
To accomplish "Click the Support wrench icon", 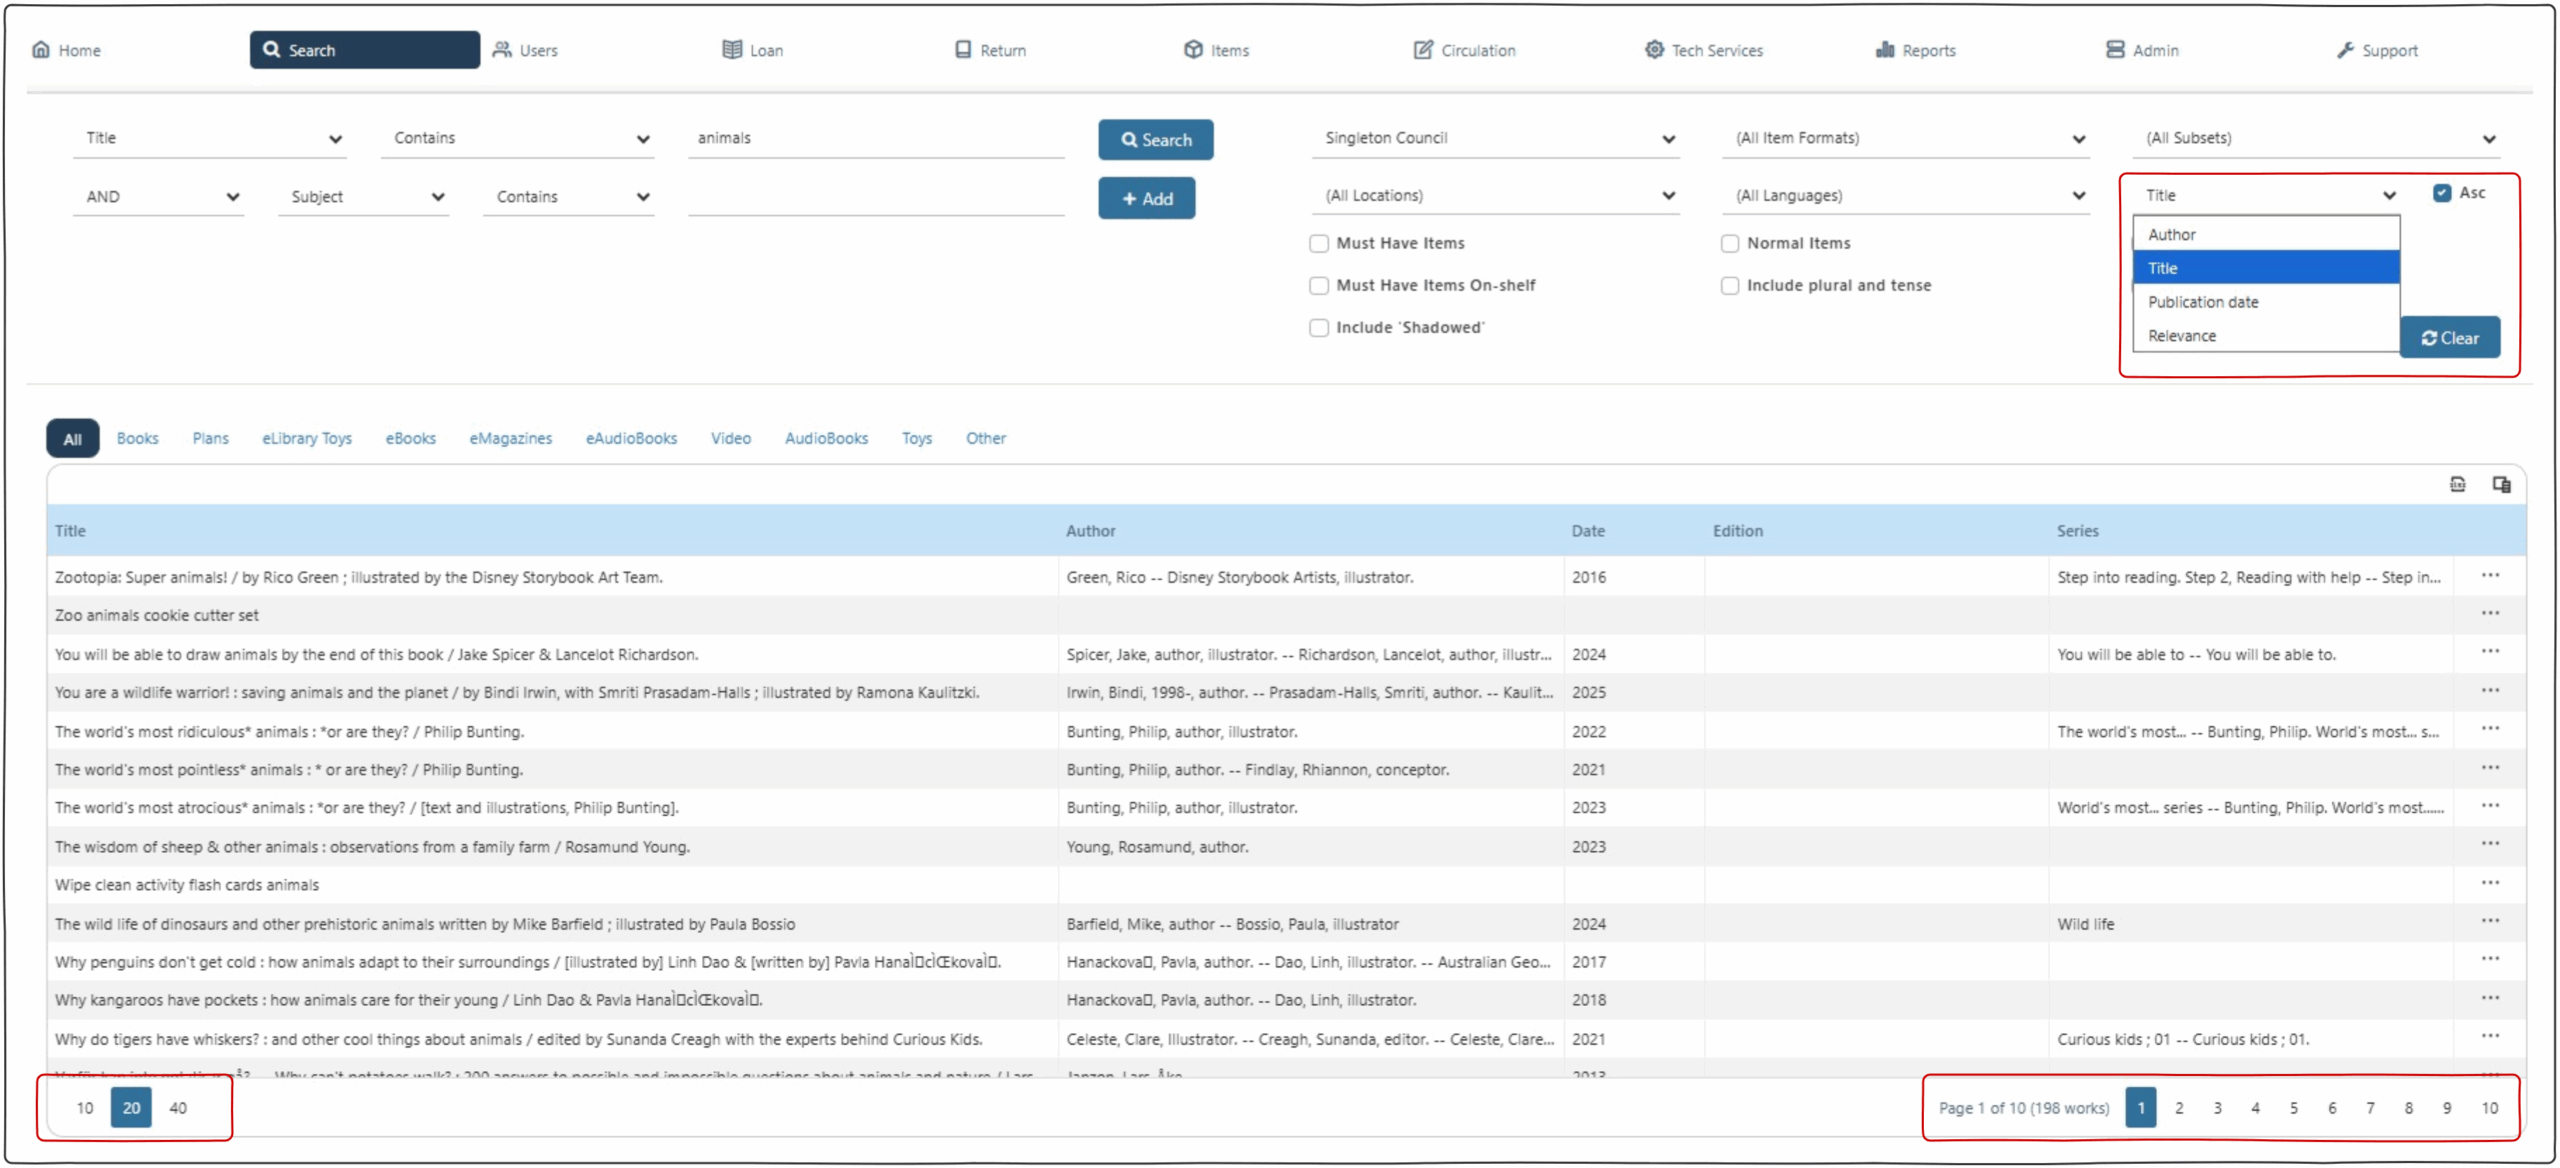I will [2345, 50].
